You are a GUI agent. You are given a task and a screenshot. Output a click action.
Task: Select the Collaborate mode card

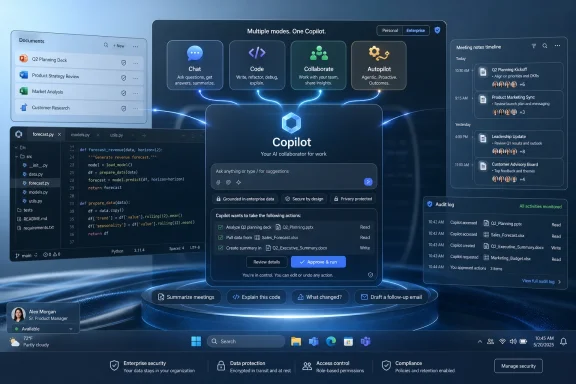[318, 65]
